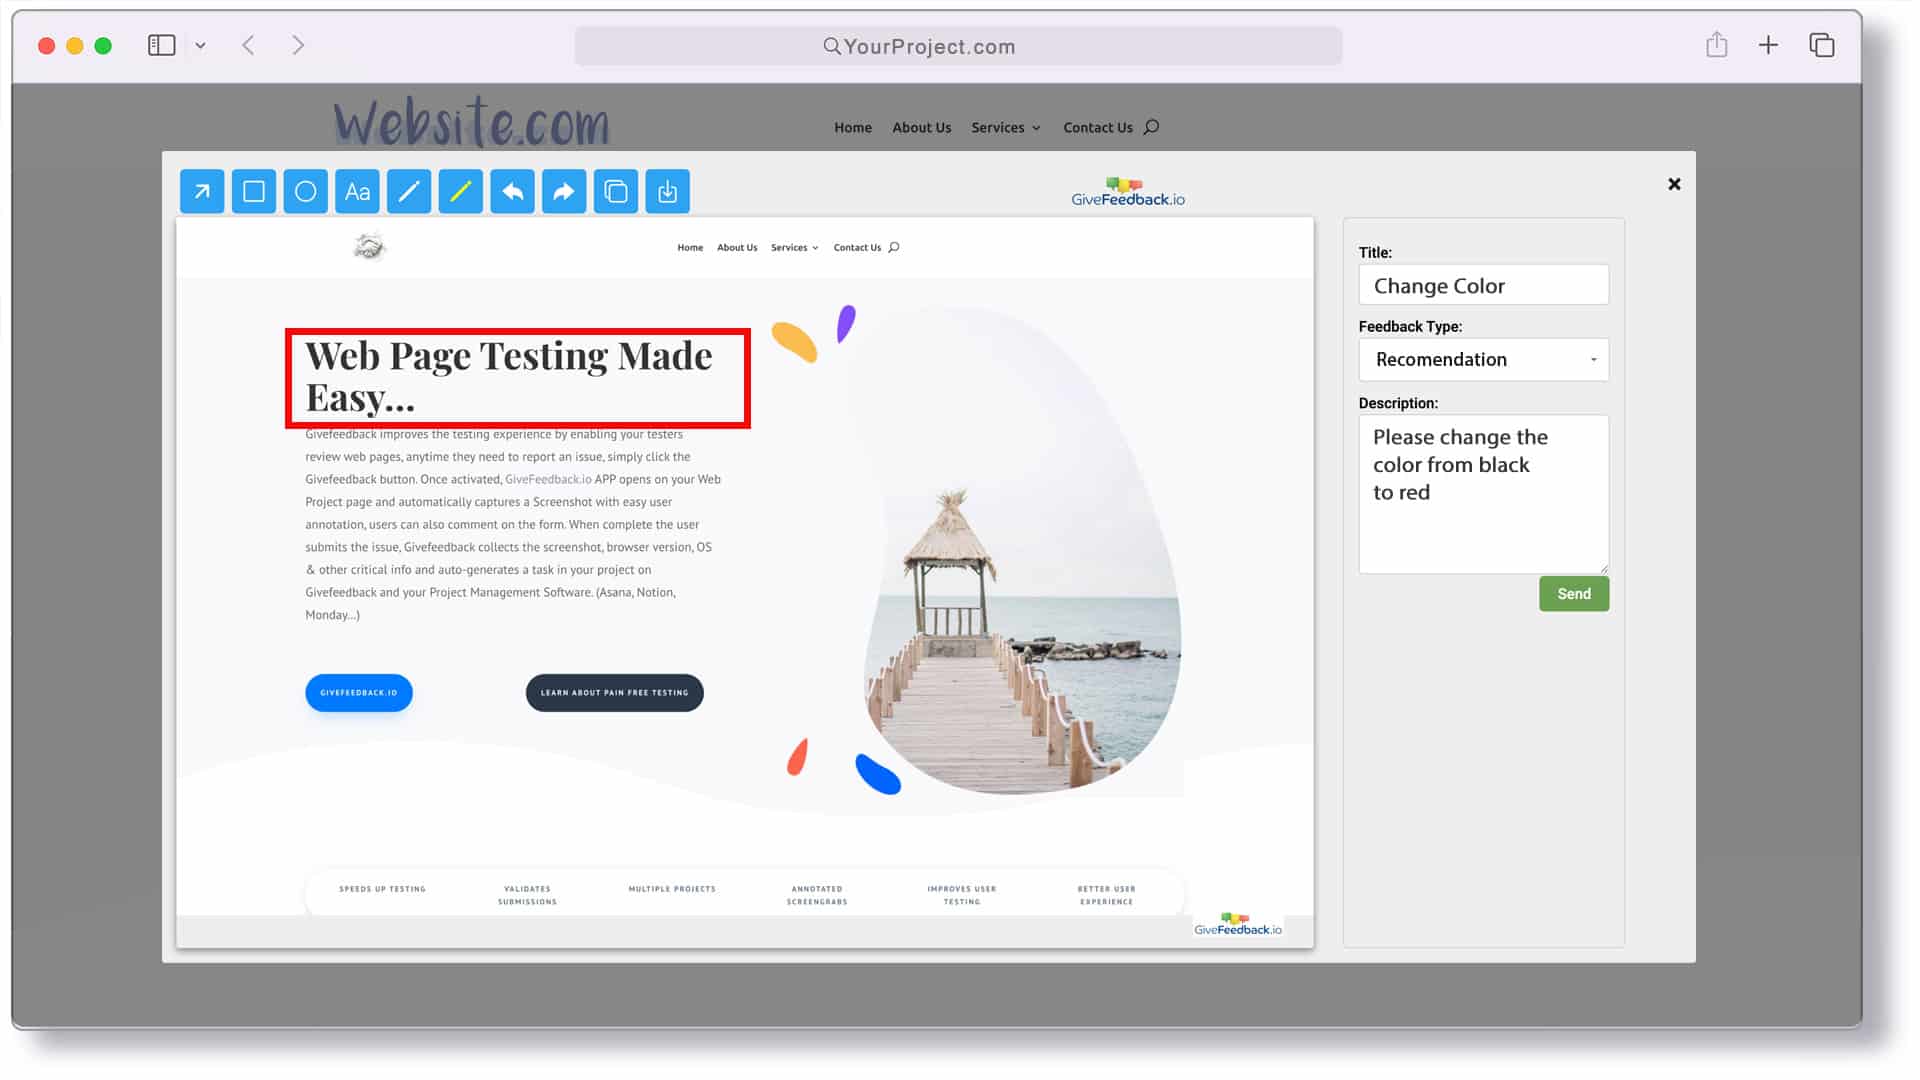Show the tab overview
The image size is (1920, 1080).
1821,45
